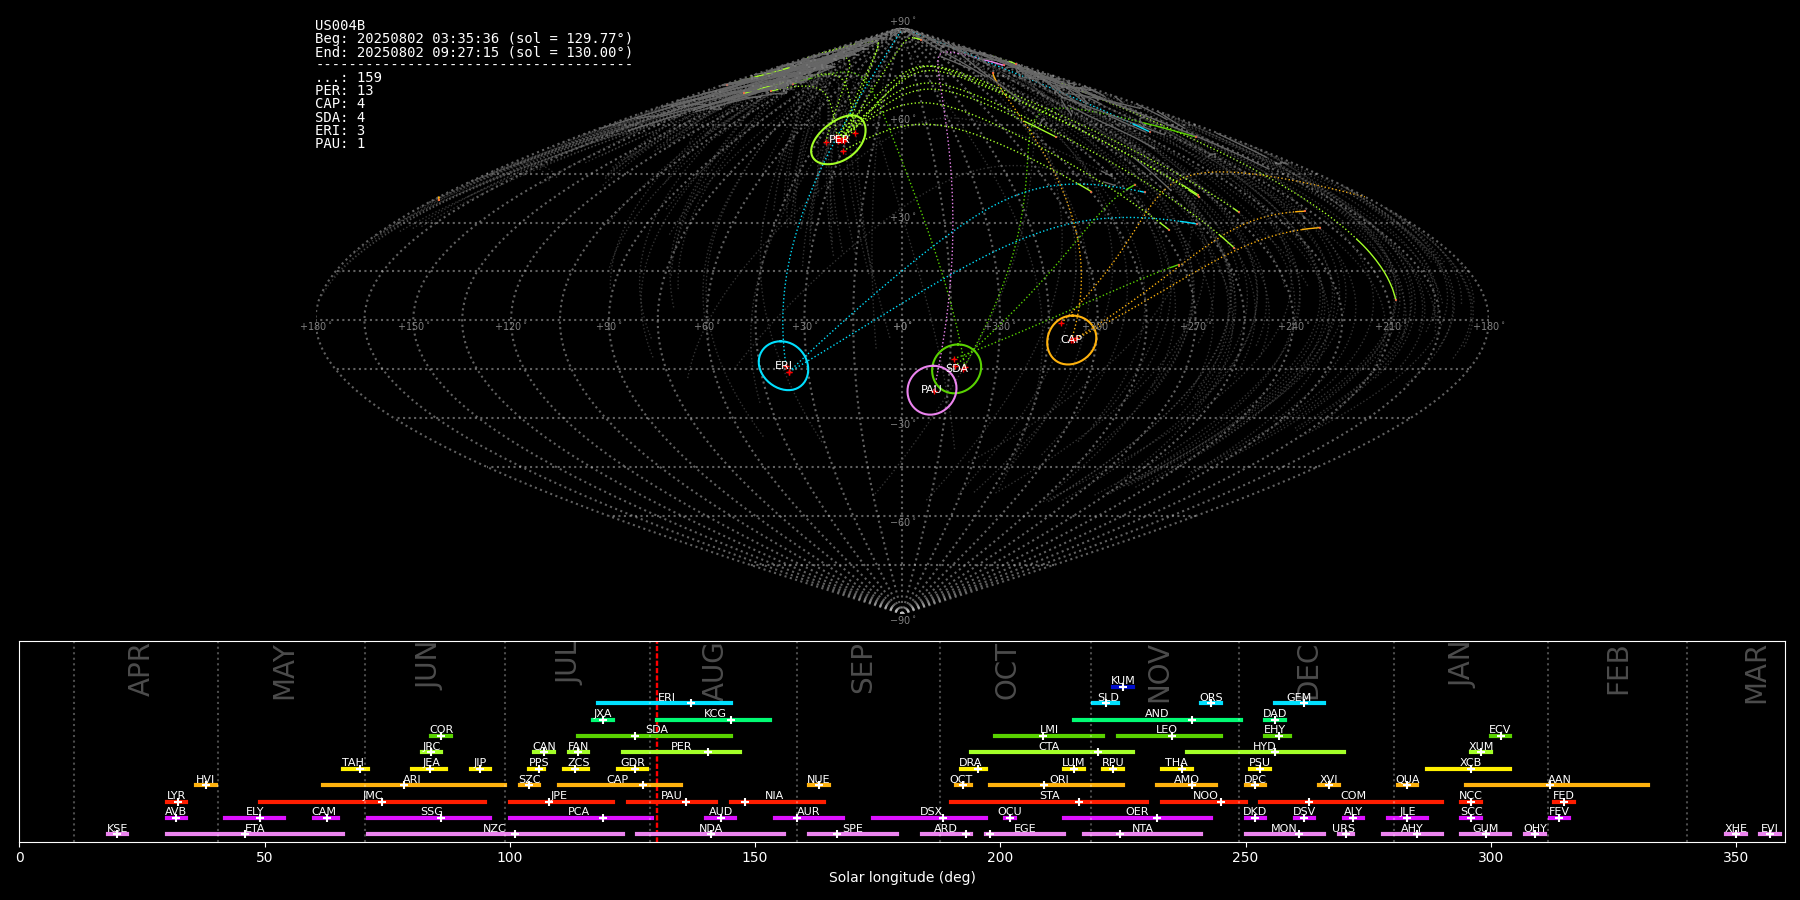Click the 'Solar longitude (deg)' axis title
This screenshot has width=1800, height=900.
902,877
